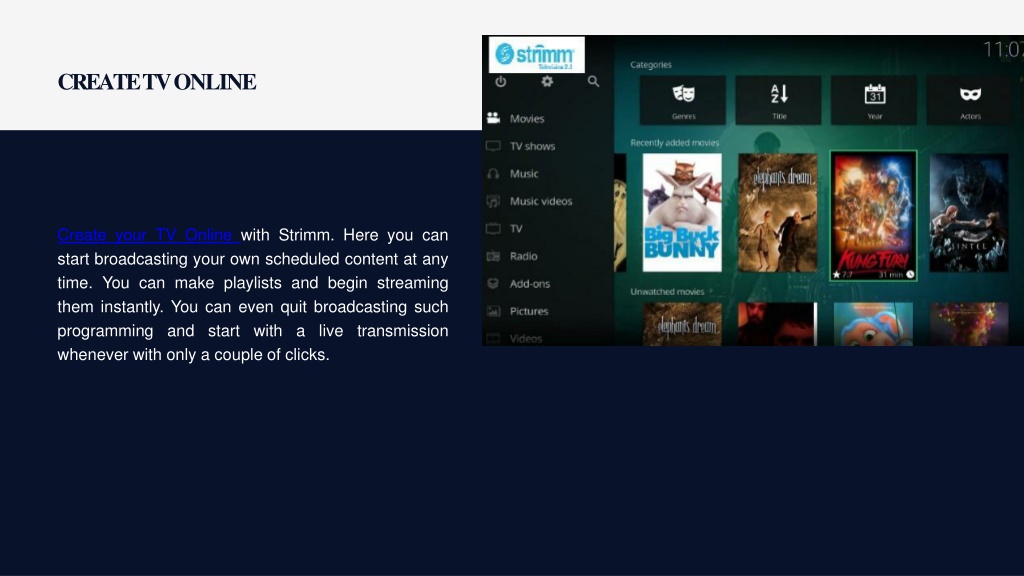Click the Radio sidebar icon

point(494,256)
